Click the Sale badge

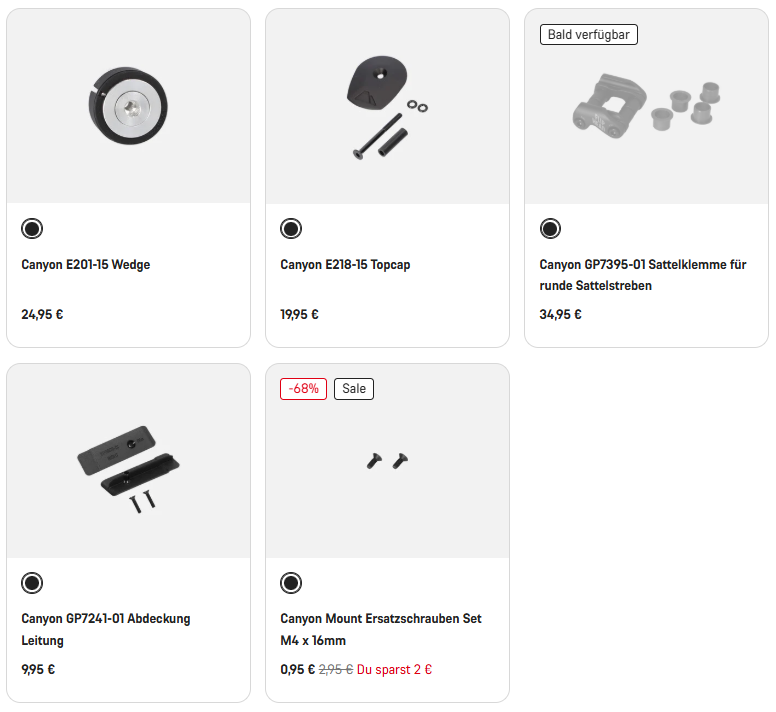(354, 389)
